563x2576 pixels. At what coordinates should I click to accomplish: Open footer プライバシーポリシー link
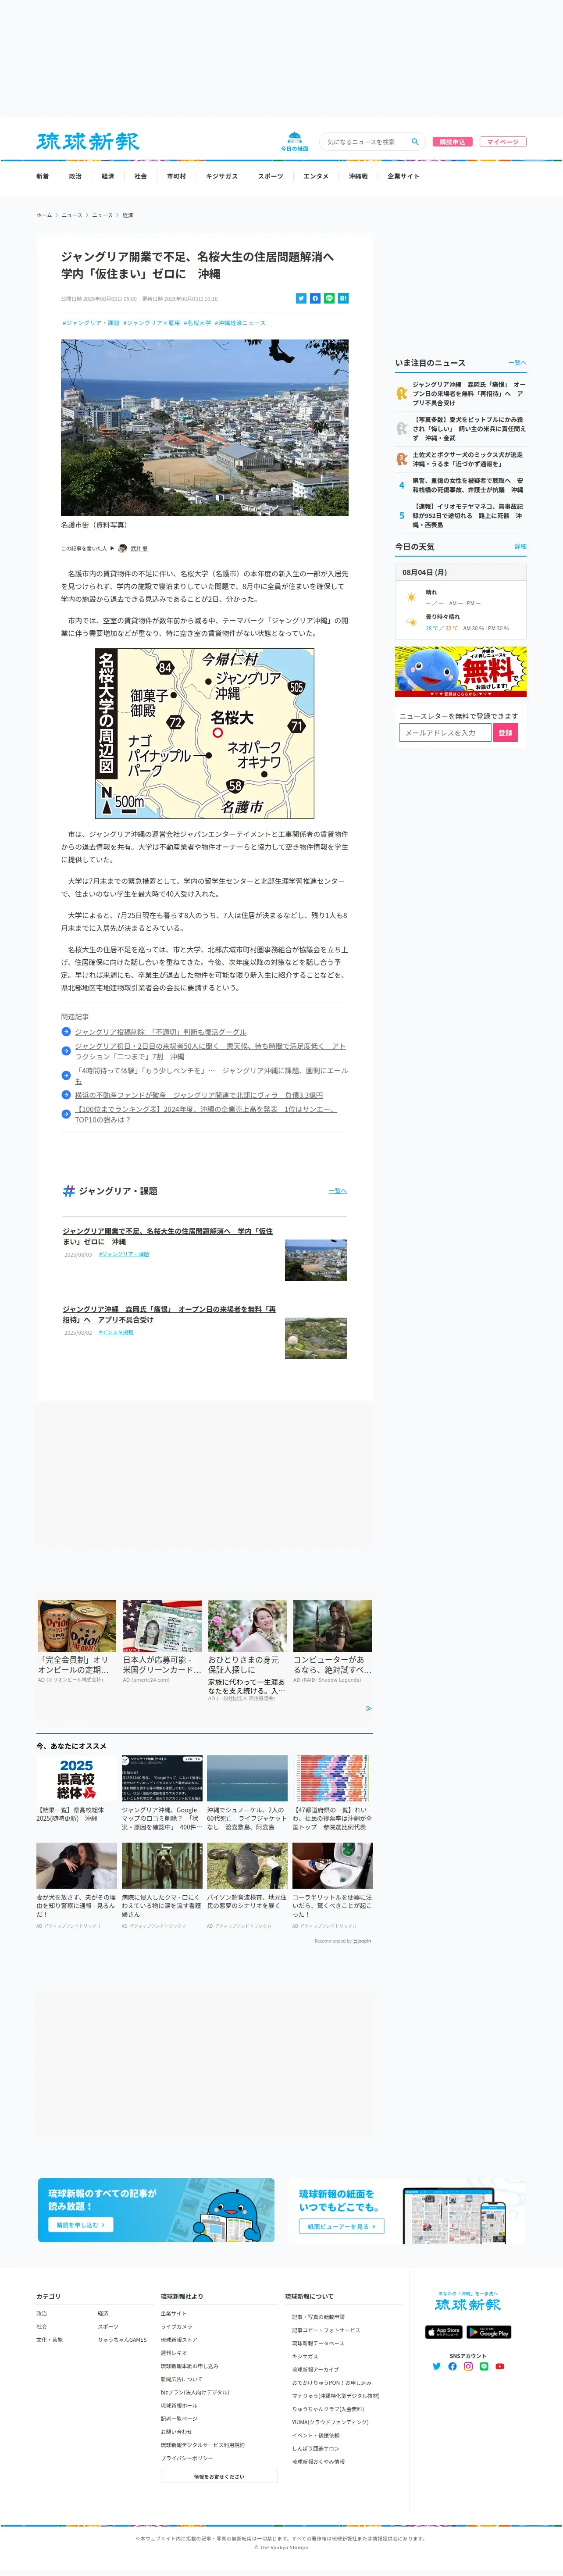point(187,2458)
